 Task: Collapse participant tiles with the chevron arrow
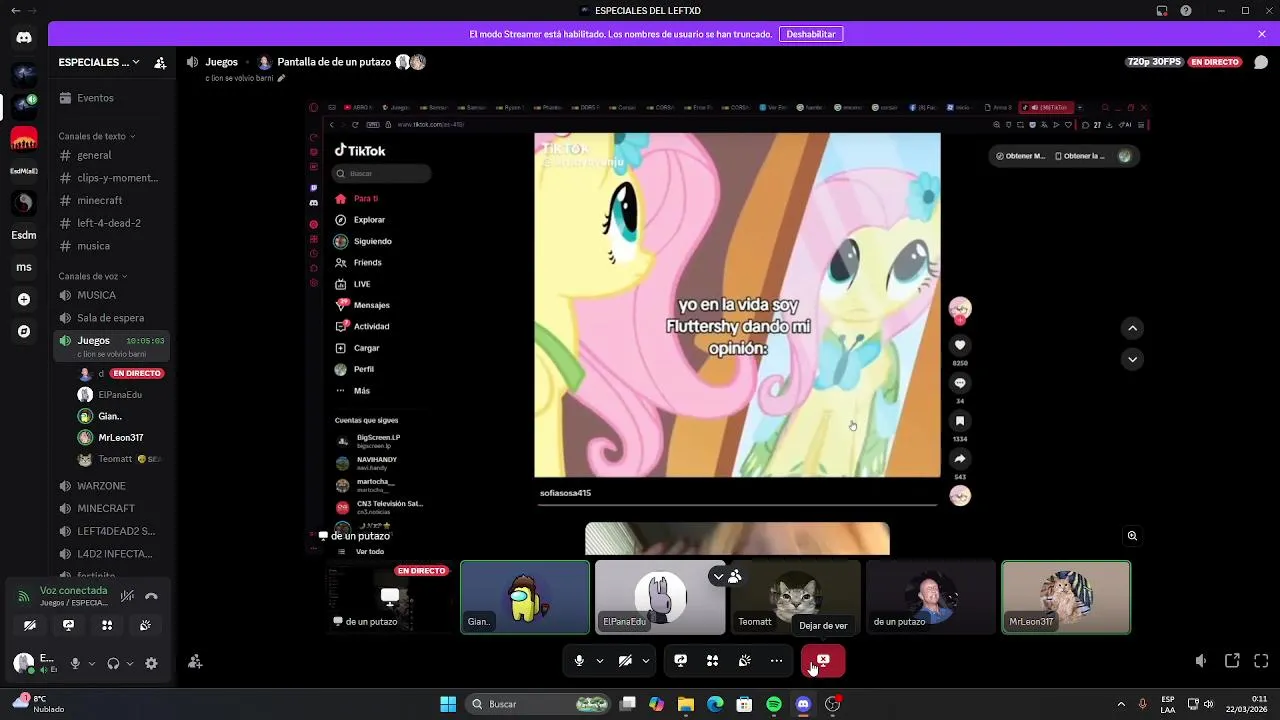pyautogui.click(x=718, y=576)
